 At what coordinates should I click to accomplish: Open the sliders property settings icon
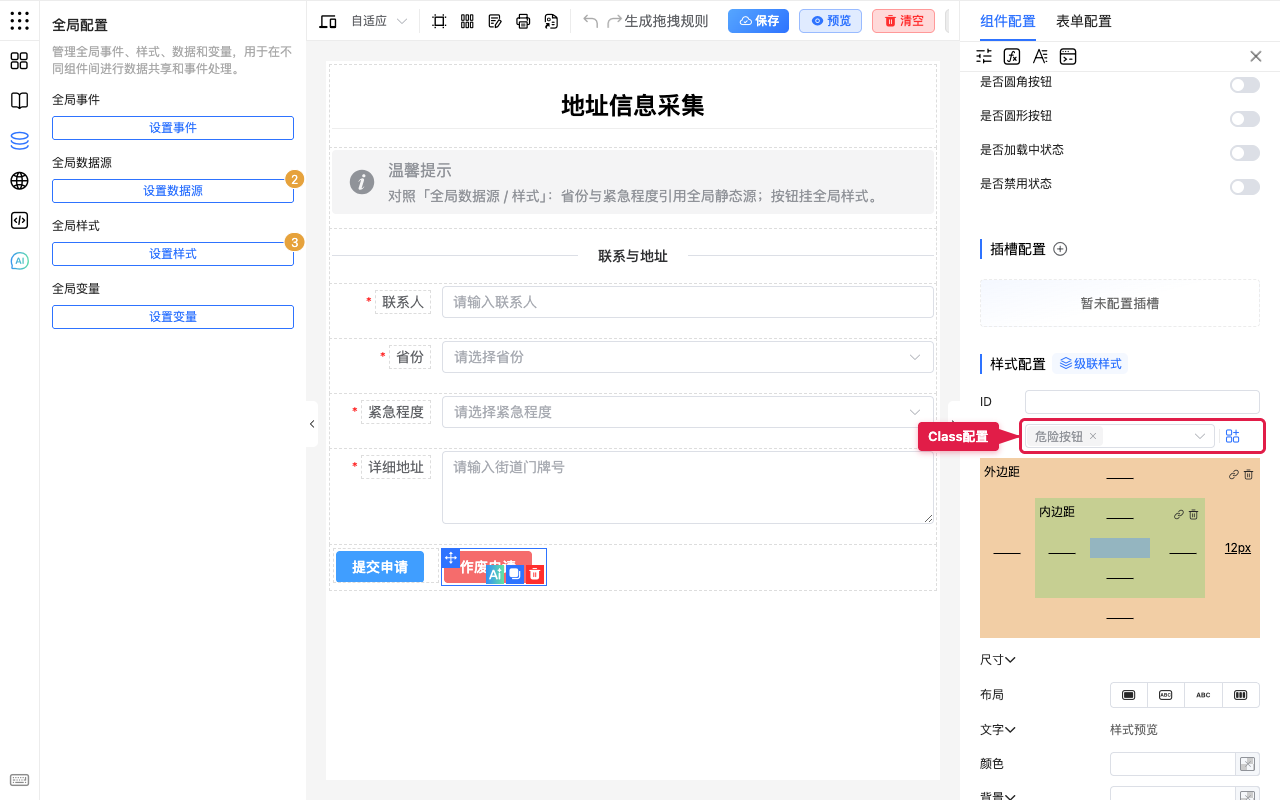(984, 57)
